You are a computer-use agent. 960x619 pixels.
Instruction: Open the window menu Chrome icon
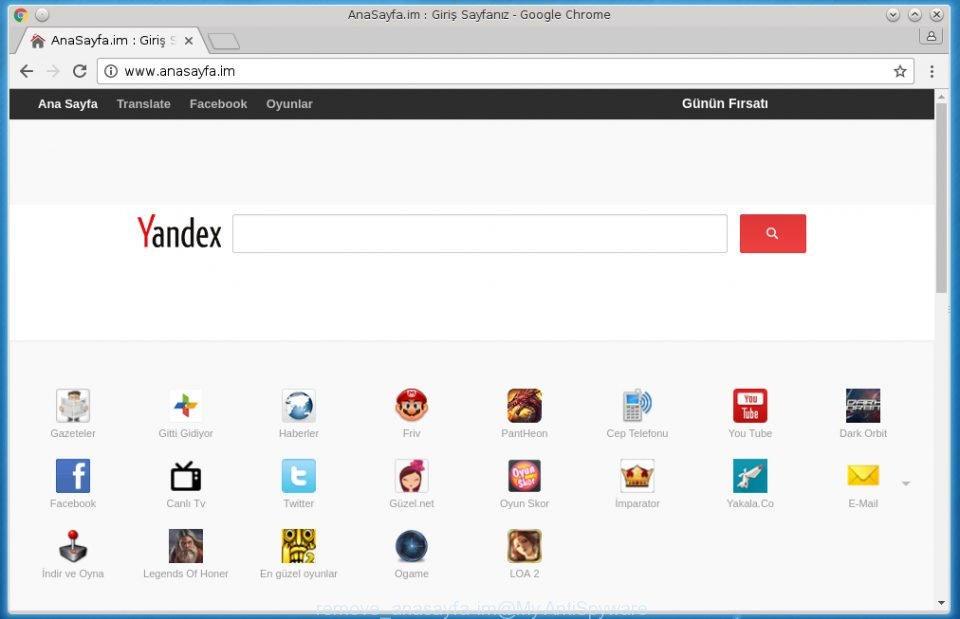point(20,15)
